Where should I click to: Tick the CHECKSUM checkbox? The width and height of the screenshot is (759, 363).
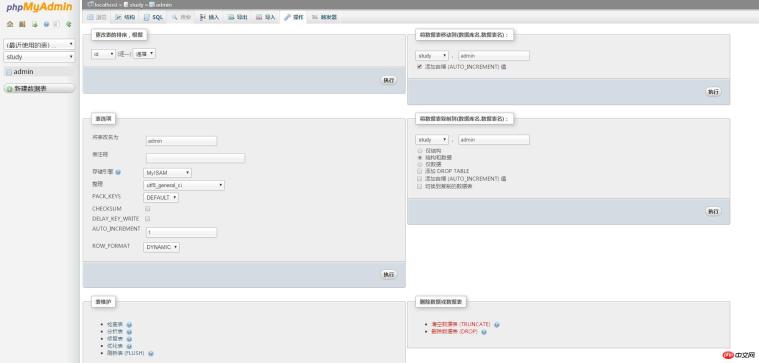point(148,209)
